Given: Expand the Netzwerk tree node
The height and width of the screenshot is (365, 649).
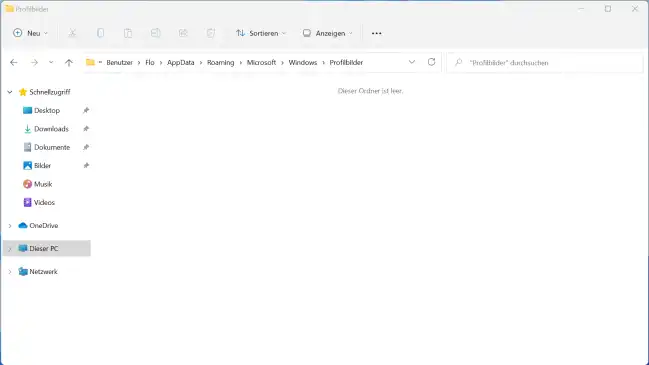Looking at the screenshot, I should (x=10, y=272).
